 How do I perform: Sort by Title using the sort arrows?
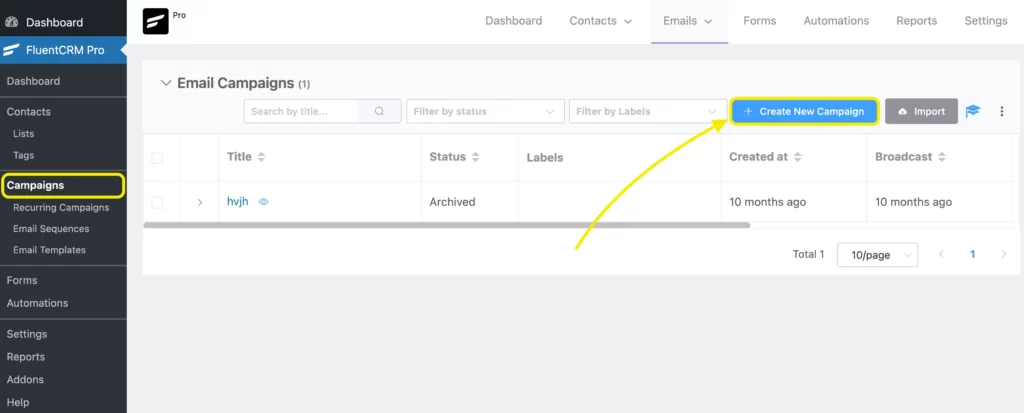(x=261, y=157)
